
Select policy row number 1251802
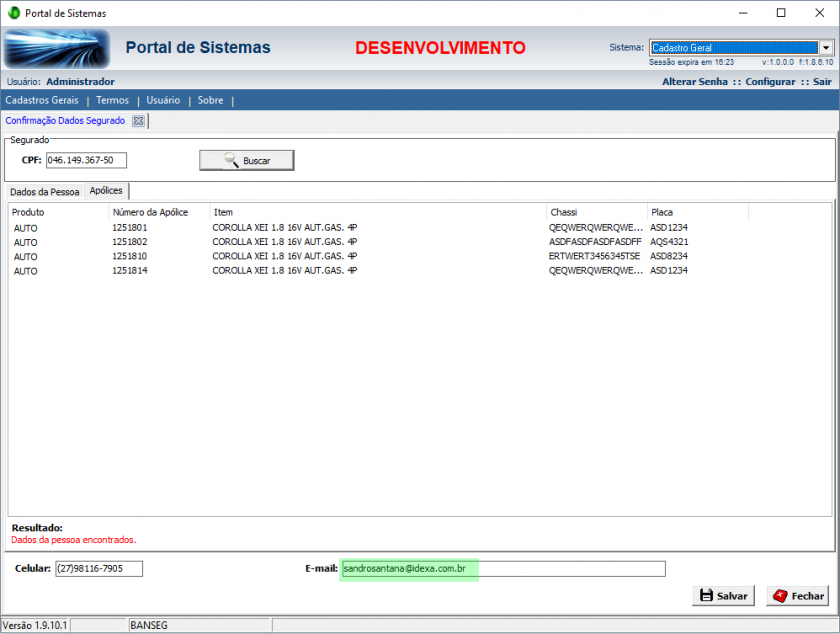[130, 241]
